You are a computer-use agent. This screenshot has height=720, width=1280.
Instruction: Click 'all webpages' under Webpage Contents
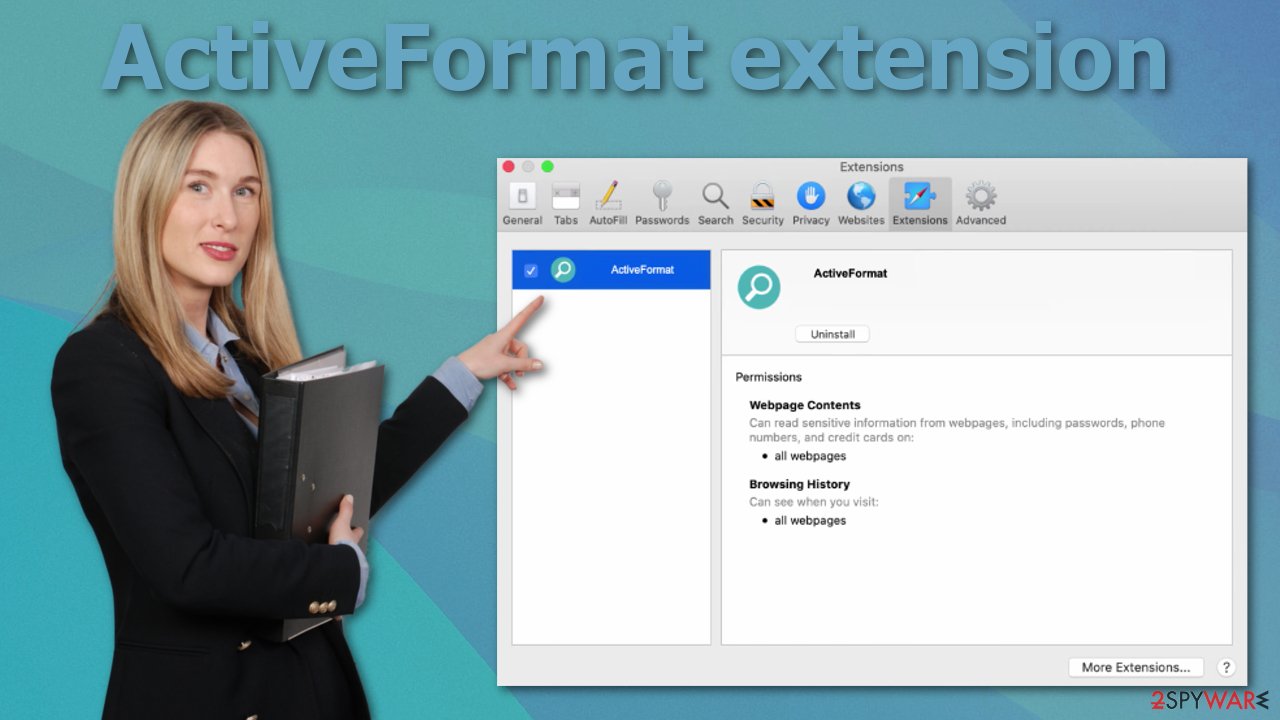pos(810,456)
